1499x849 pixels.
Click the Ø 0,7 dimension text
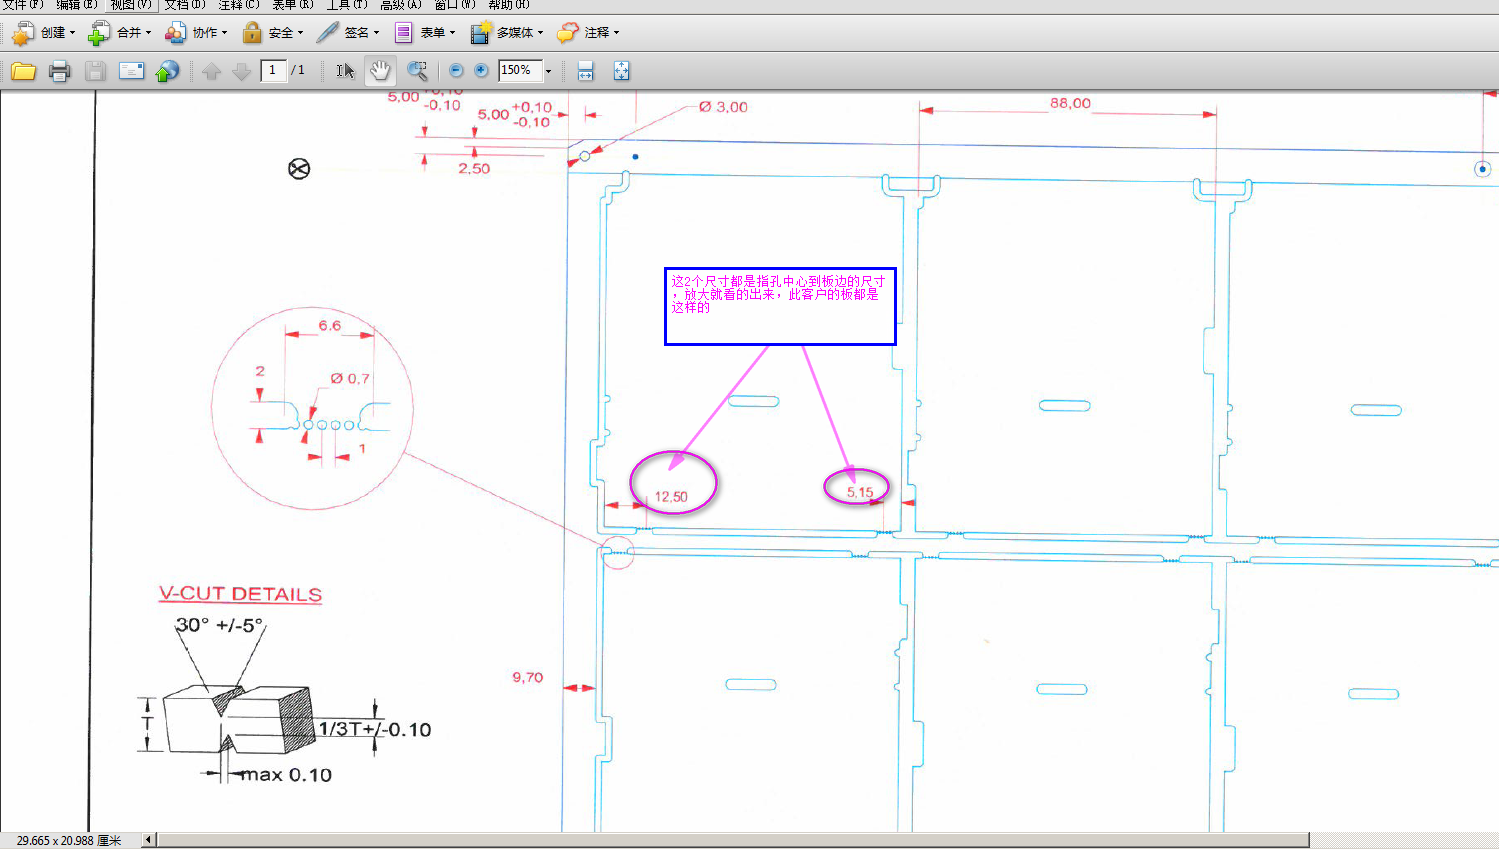click(x=350, y=378)
